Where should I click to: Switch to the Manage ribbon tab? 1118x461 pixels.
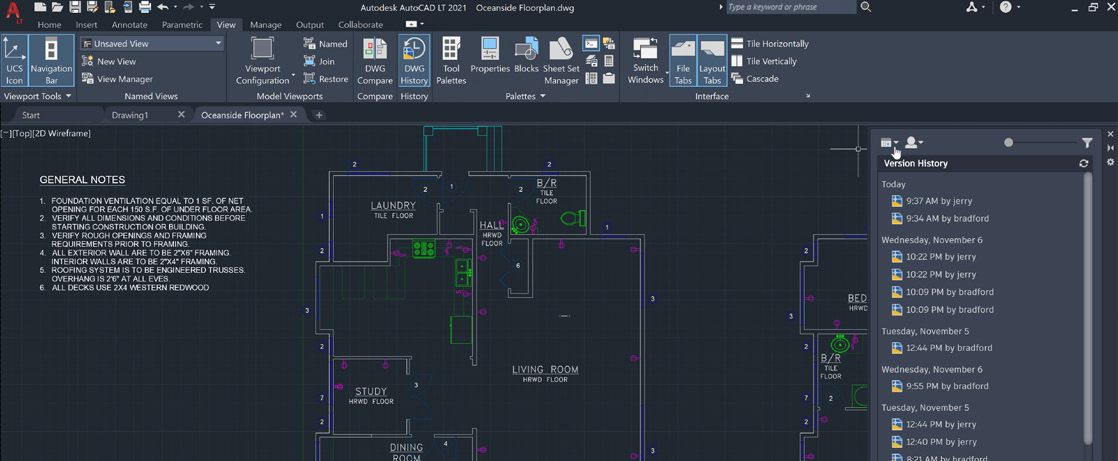266,25
